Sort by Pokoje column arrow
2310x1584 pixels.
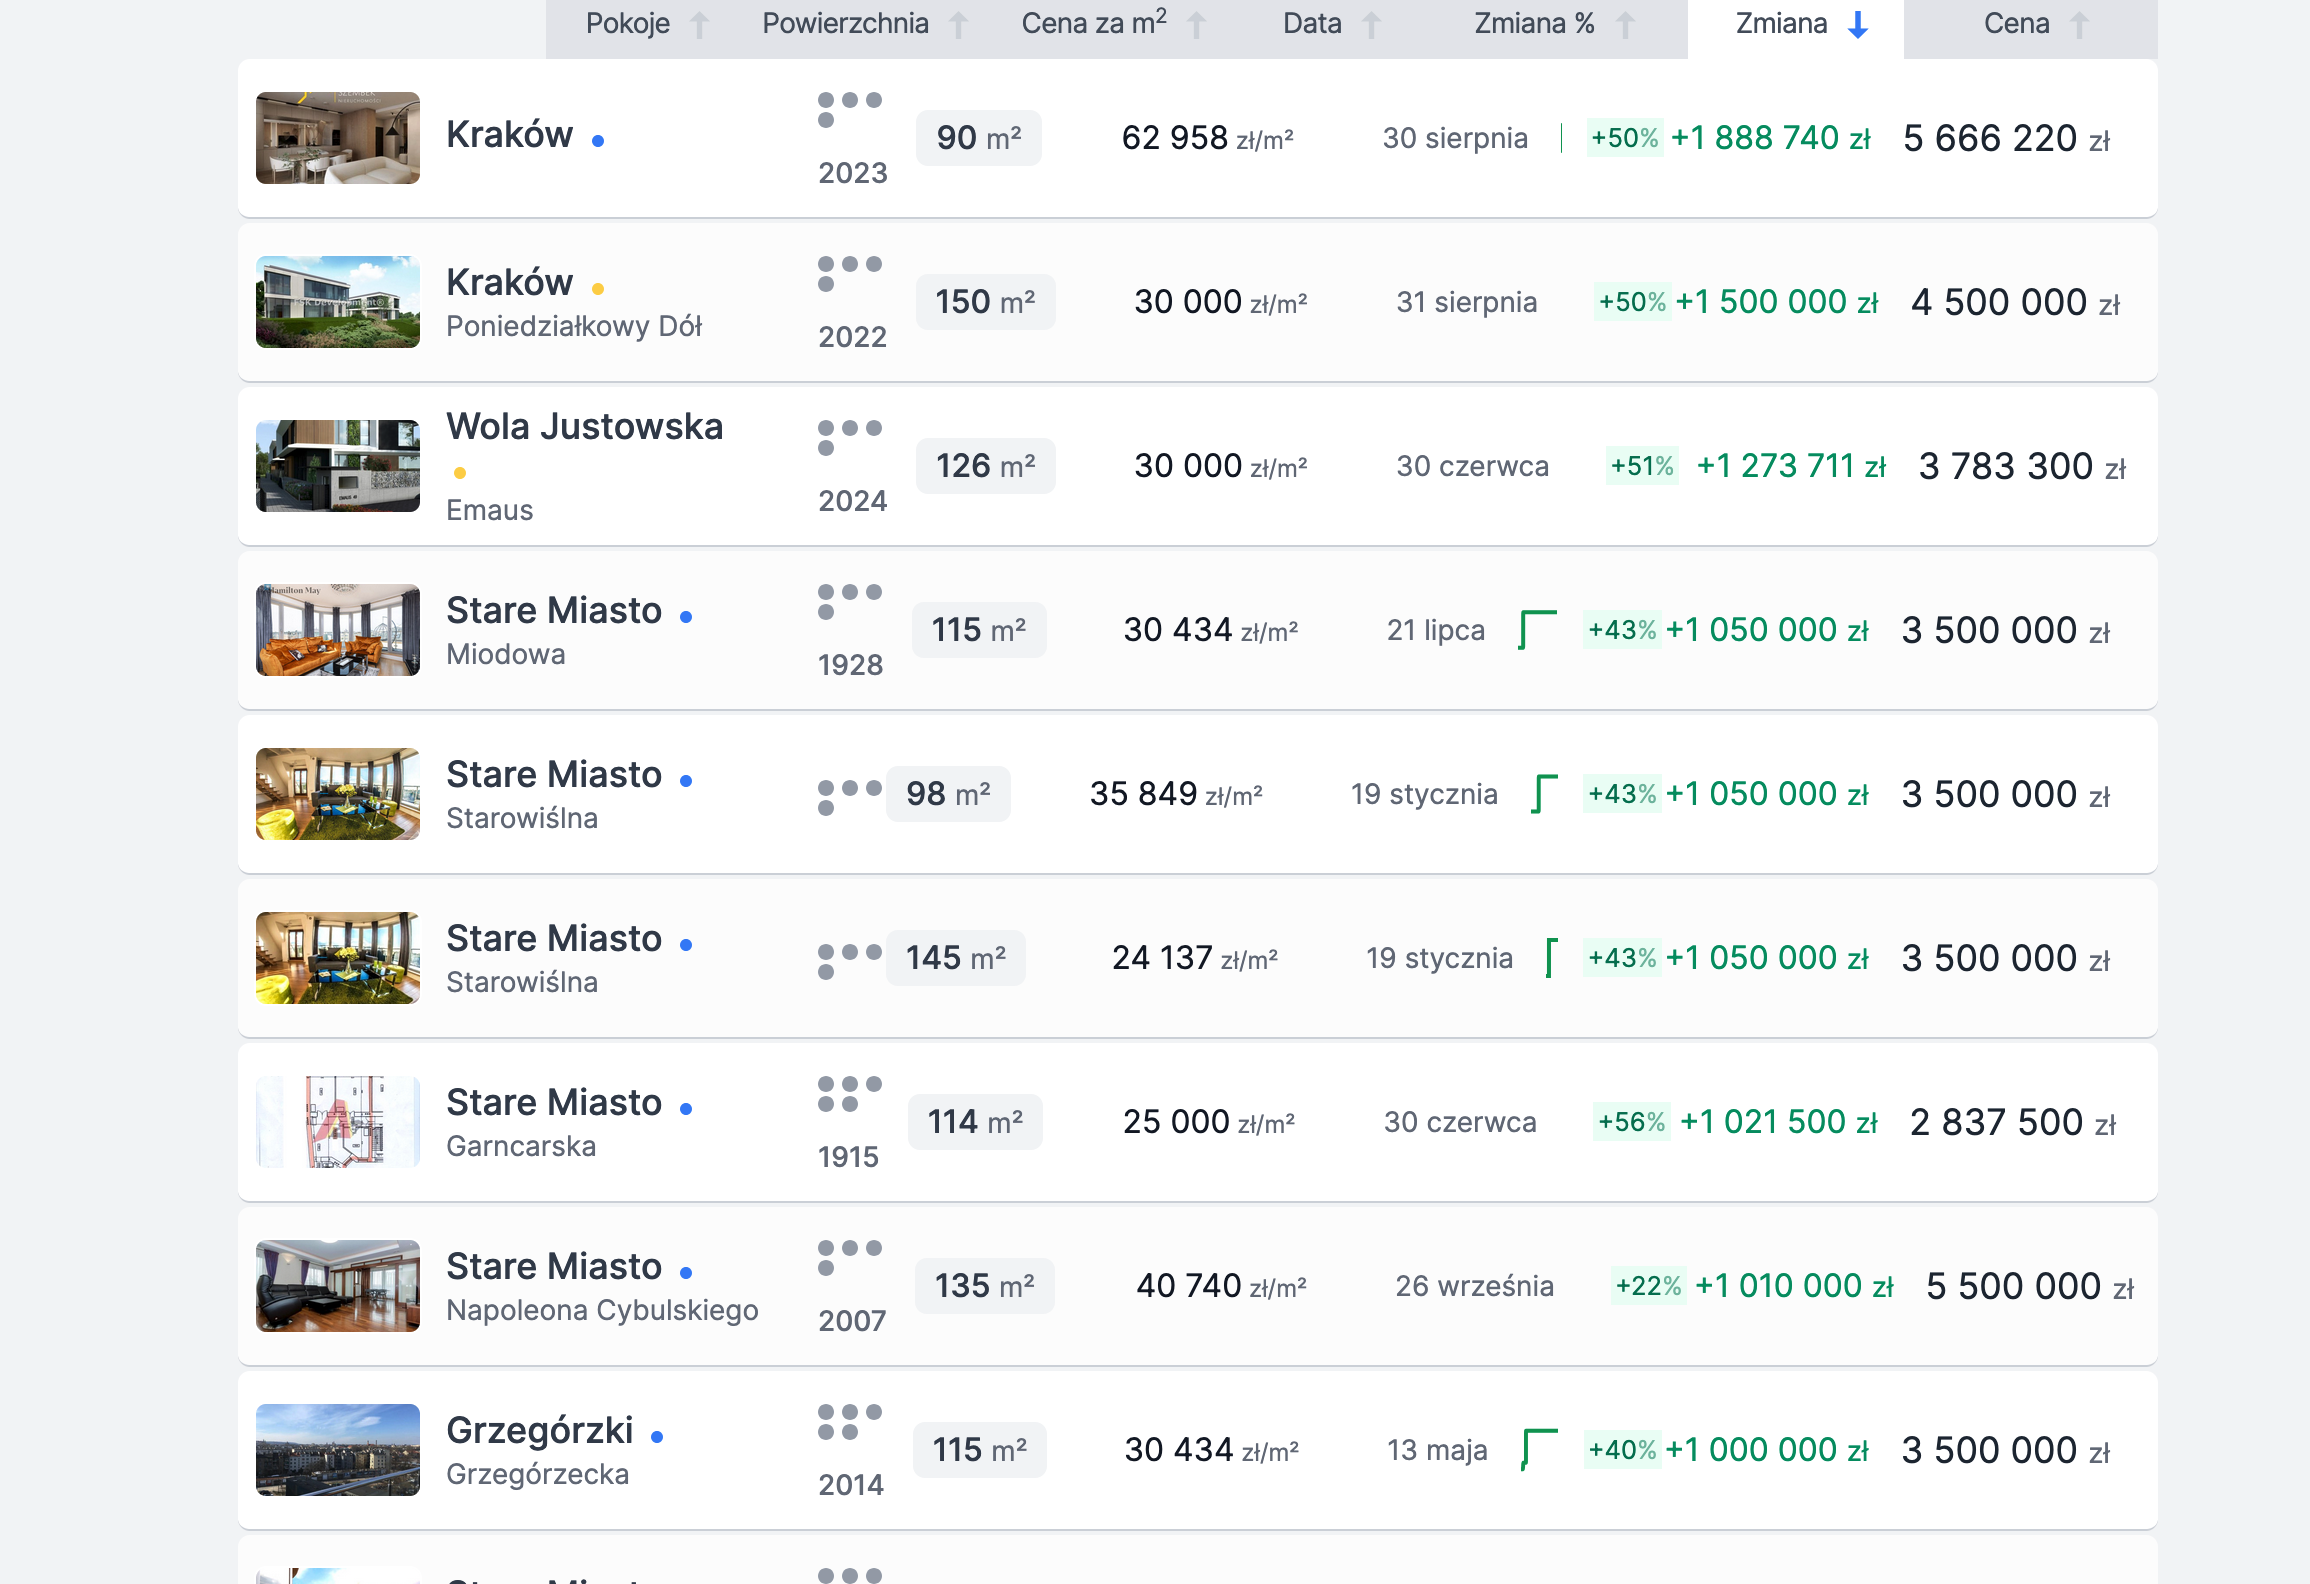pos(700,25)
